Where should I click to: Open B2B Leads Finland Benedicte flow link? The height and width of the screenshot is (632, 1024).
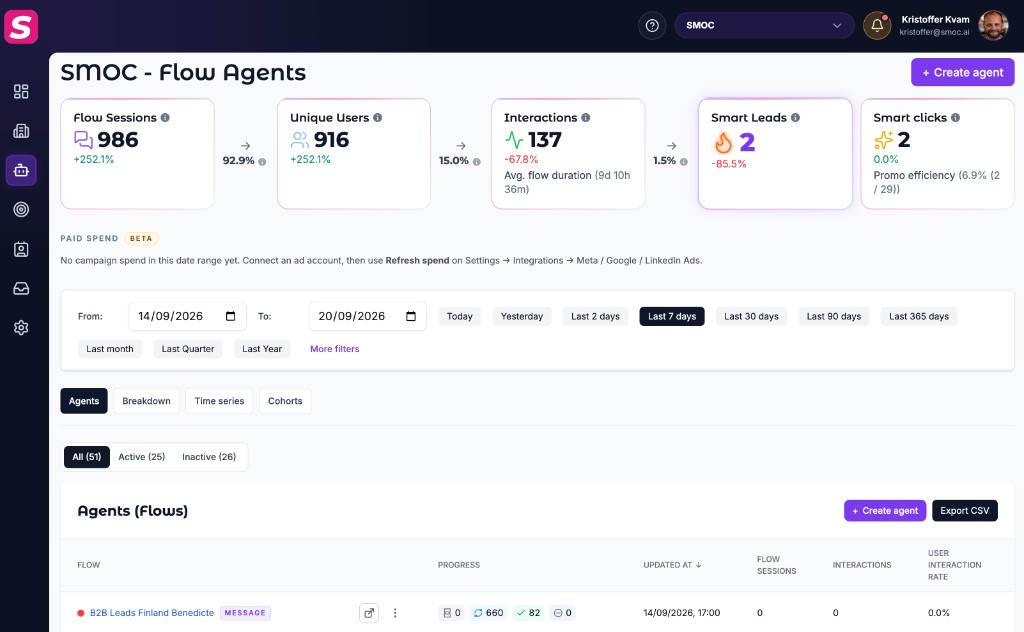coord(152,612)
